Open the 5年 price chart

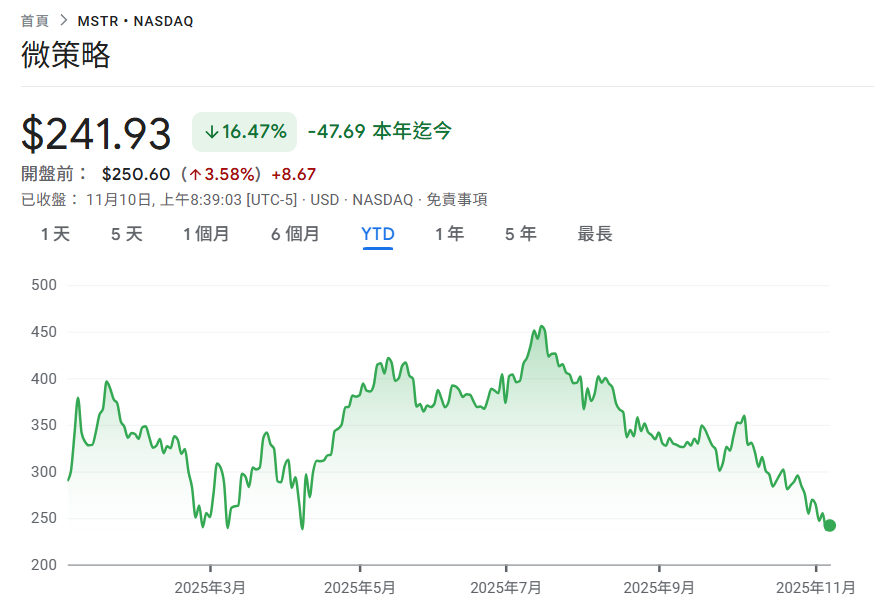coord(520,233)
